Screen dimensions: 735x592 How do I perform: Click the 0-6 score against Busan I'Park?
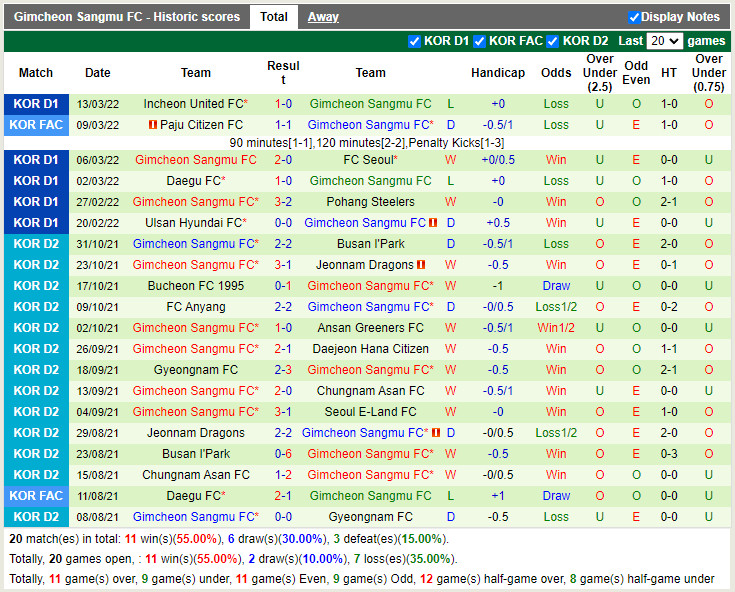[x=283, y=454]
